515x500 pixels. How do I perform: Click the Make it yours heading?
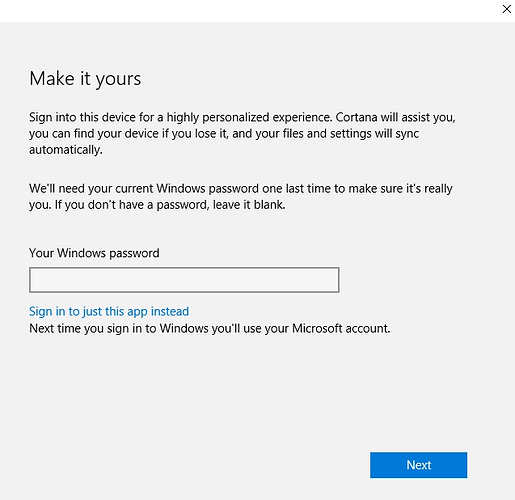click(x=85, y=79)
